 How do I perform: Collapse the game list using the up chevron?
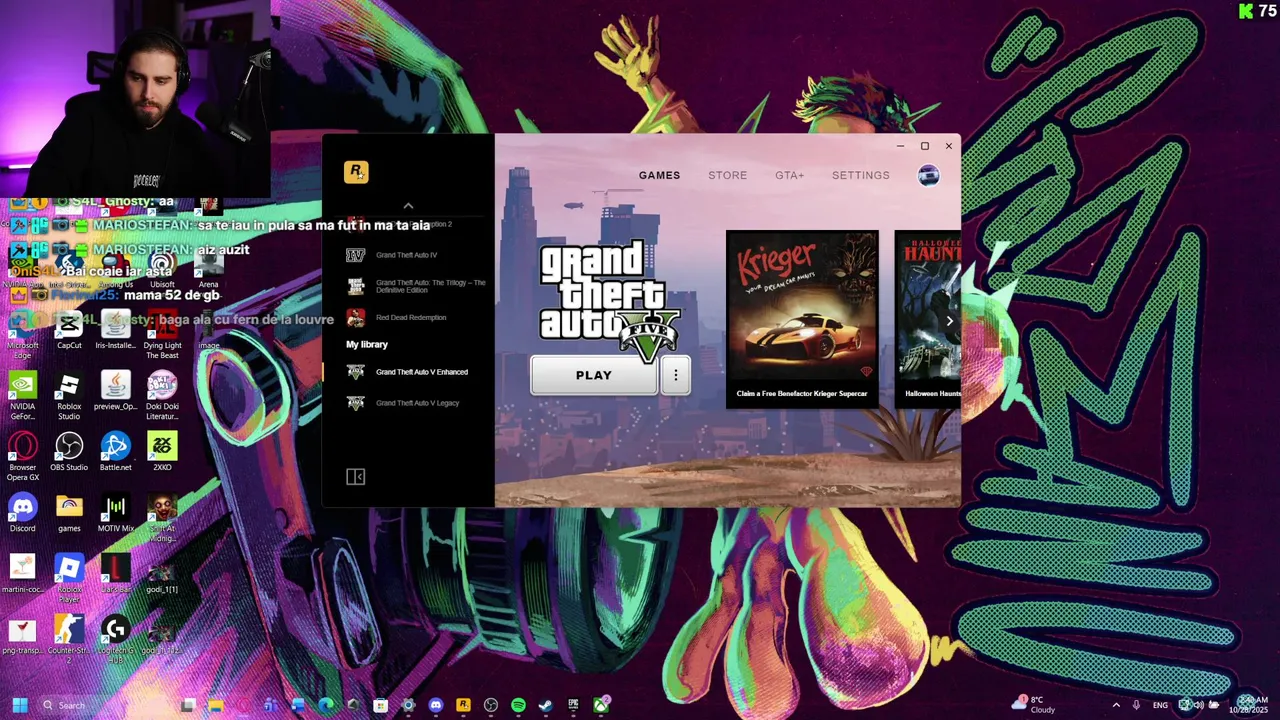pos(408,206)
